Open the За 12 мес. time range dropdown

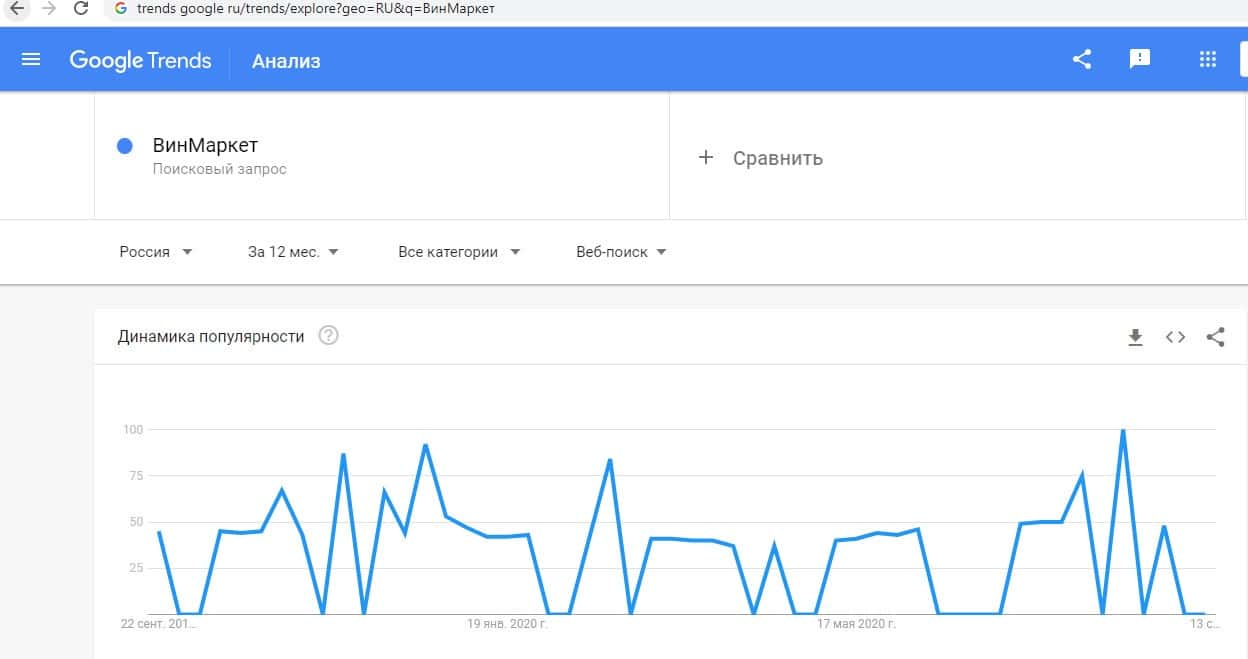pyautogui.click(x=293, y=252)
